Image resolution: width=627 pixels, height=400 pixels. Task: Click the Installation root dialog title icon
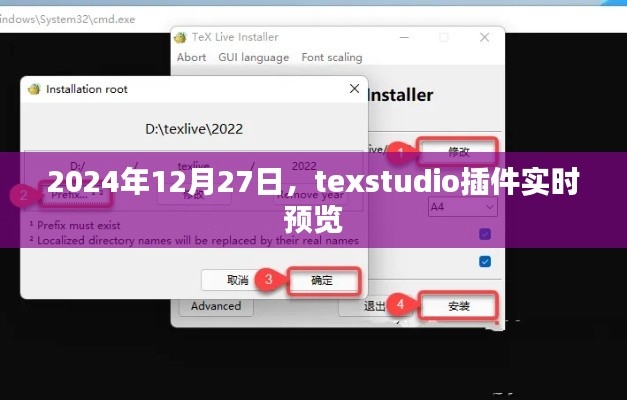[x=34, y=89]
